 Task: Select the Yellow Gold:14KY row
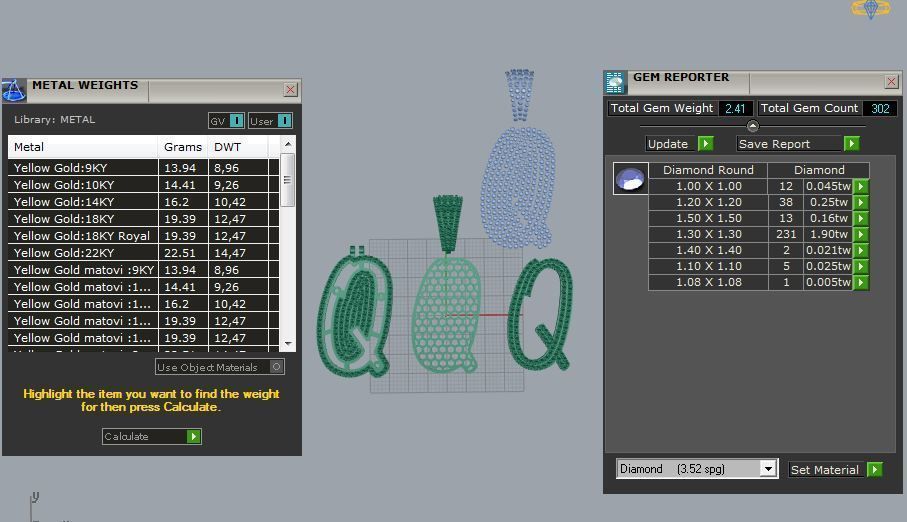[x=143, y=202]
